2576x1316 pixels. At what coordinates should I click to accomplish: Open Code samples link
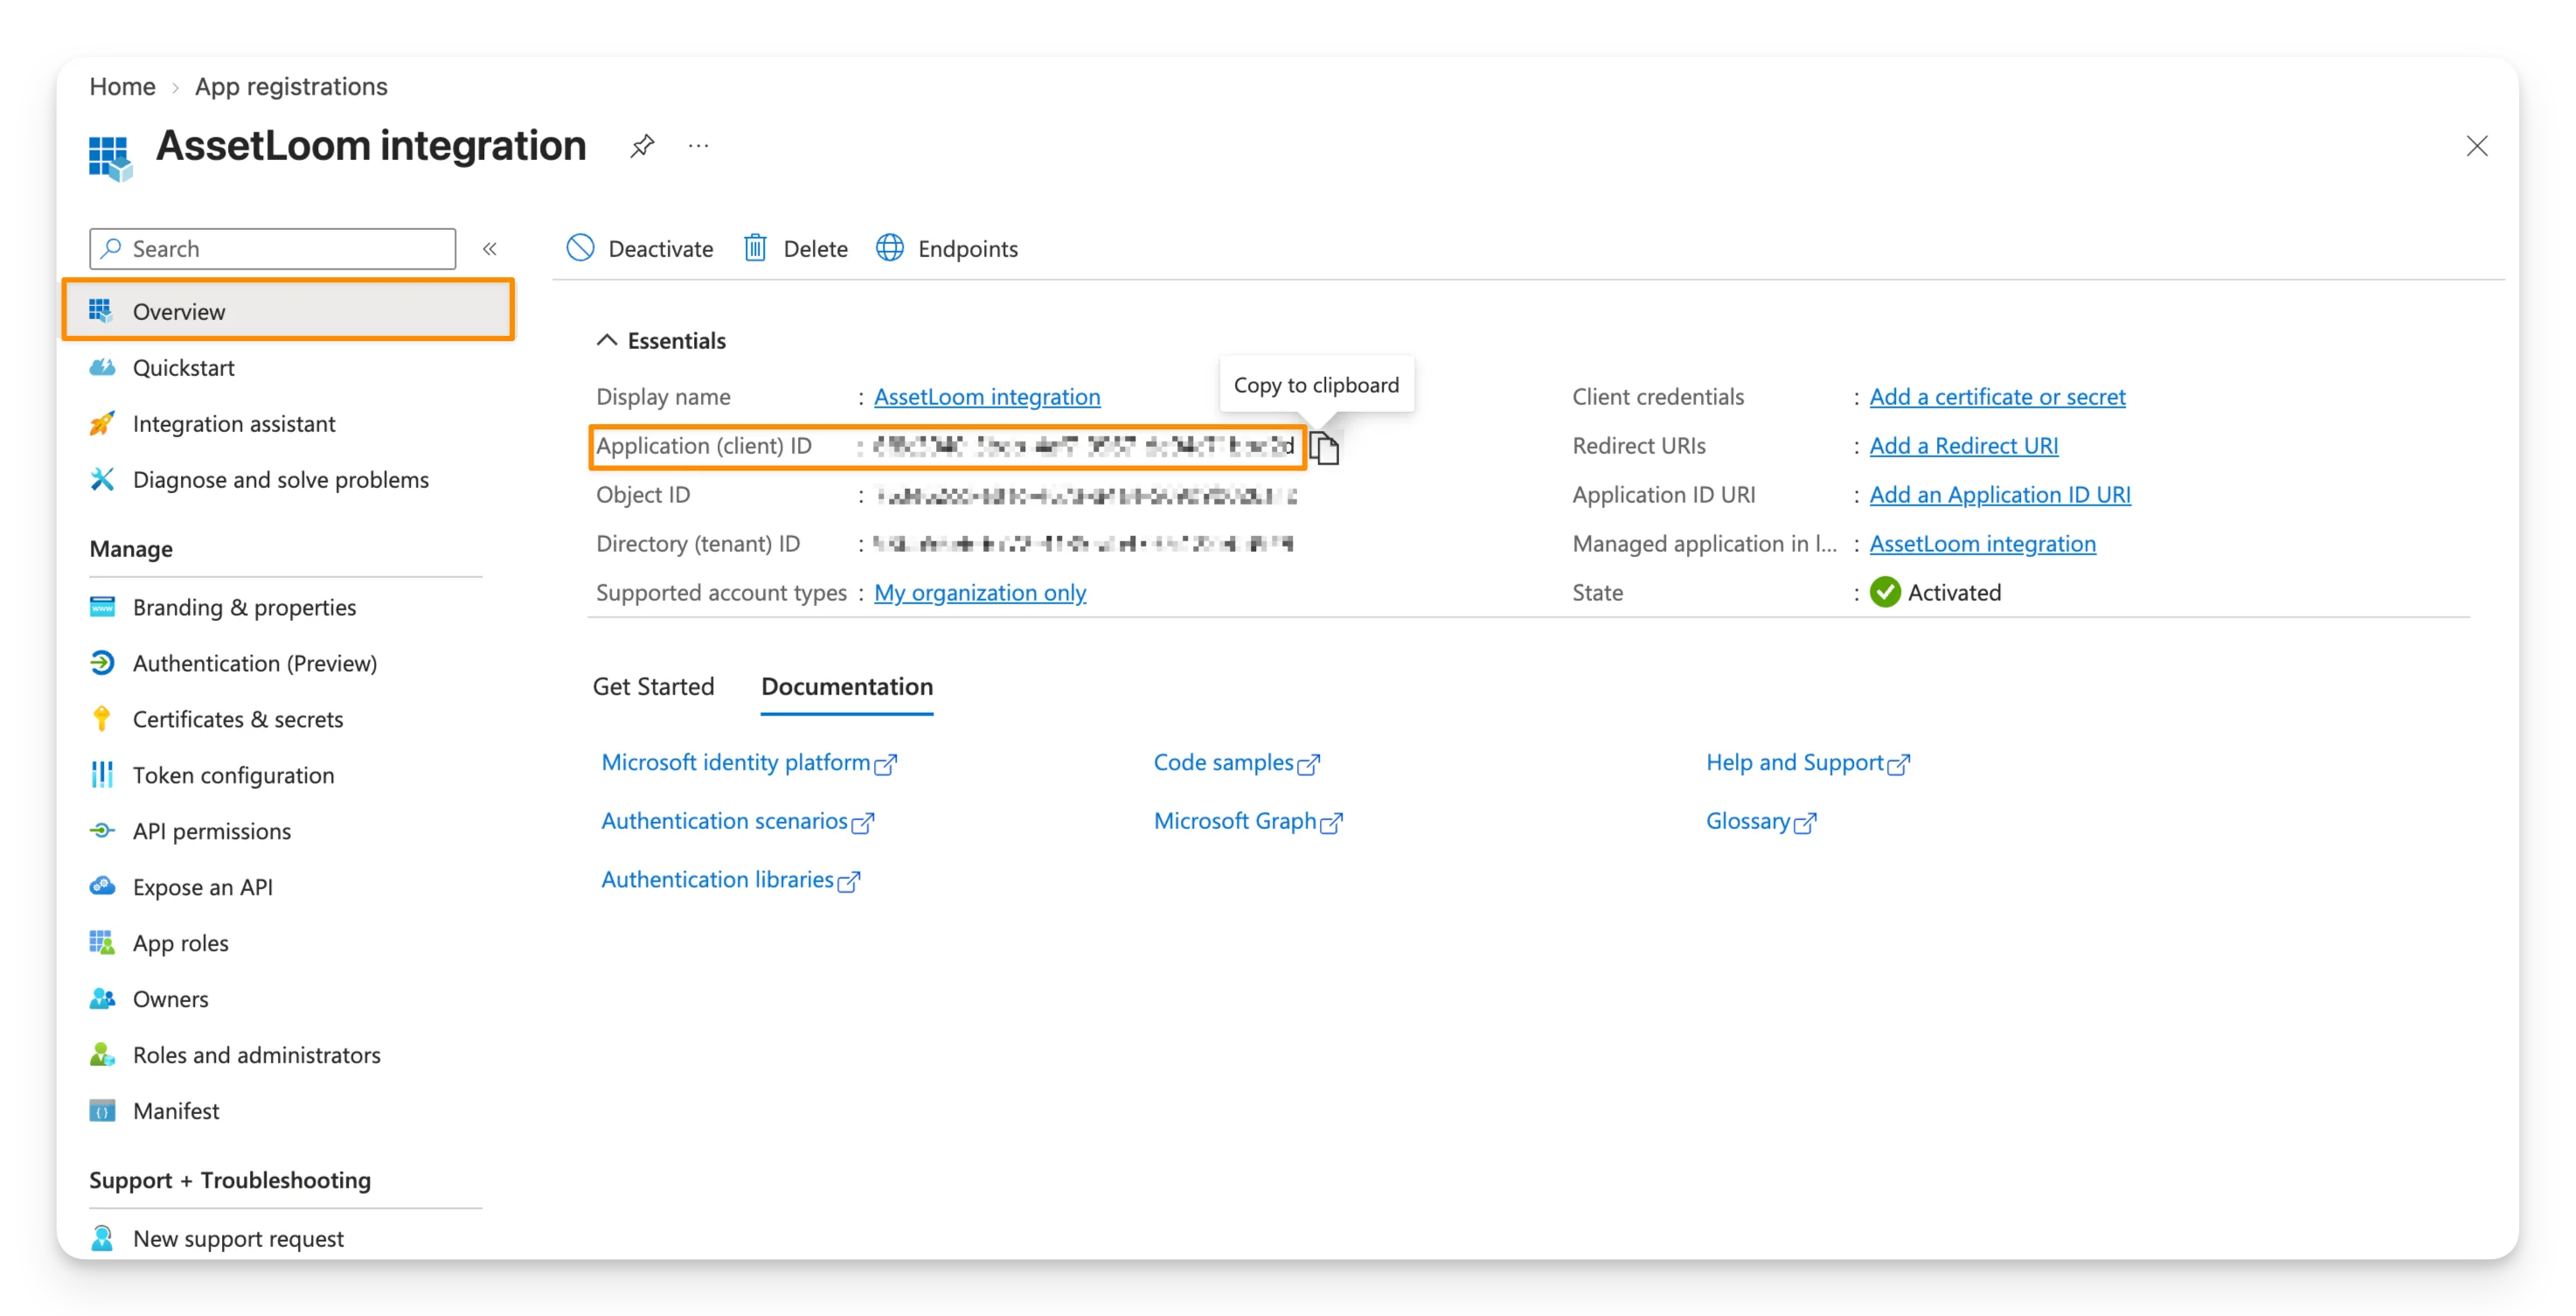[x=1236, y=763]
